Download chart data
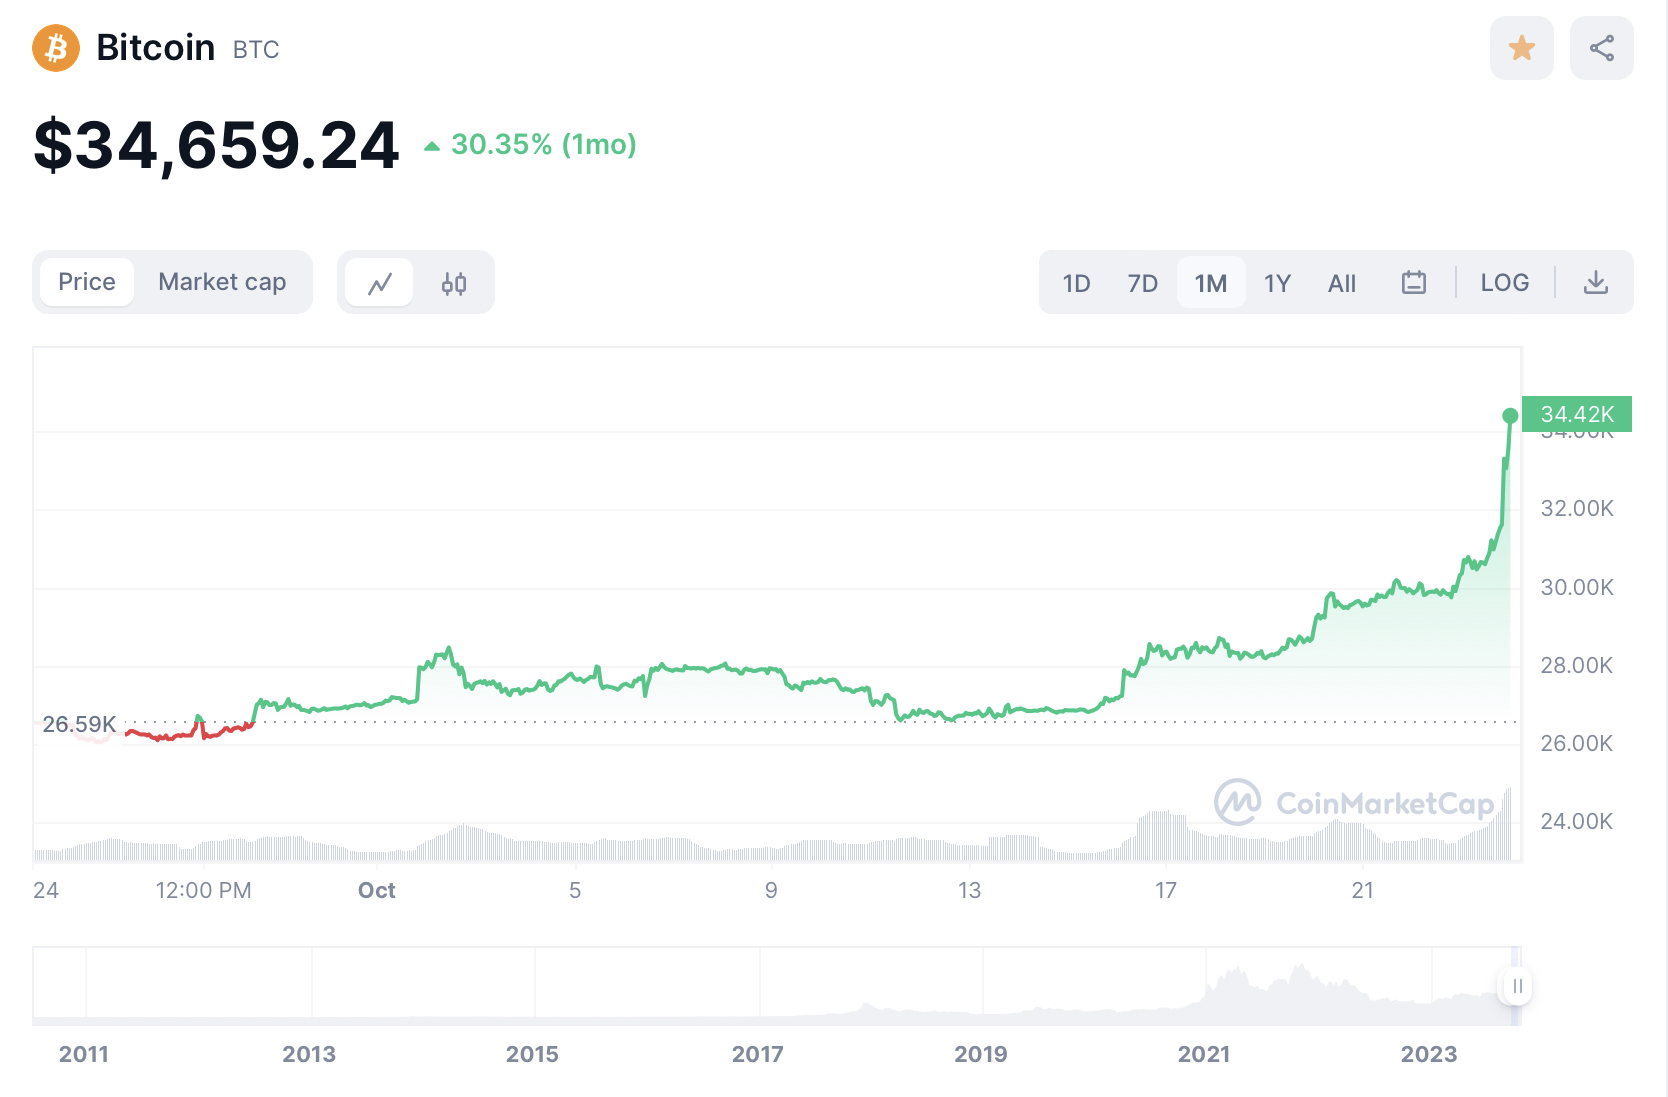This screenshot has width=1668, height=1097. tap(1595, 283)
